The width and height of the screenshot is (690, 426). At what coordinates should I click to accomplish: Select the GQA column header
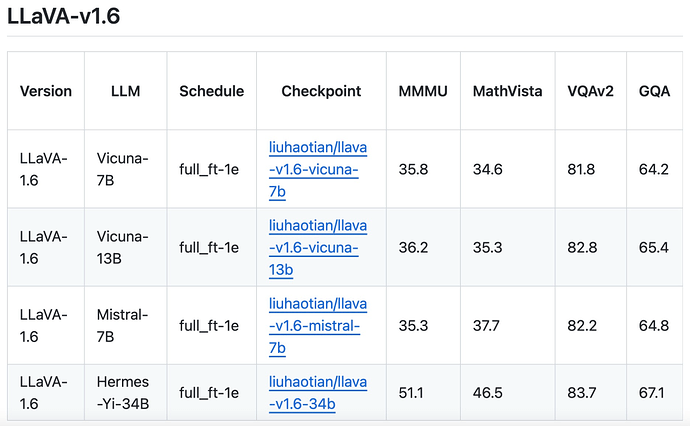654,91
